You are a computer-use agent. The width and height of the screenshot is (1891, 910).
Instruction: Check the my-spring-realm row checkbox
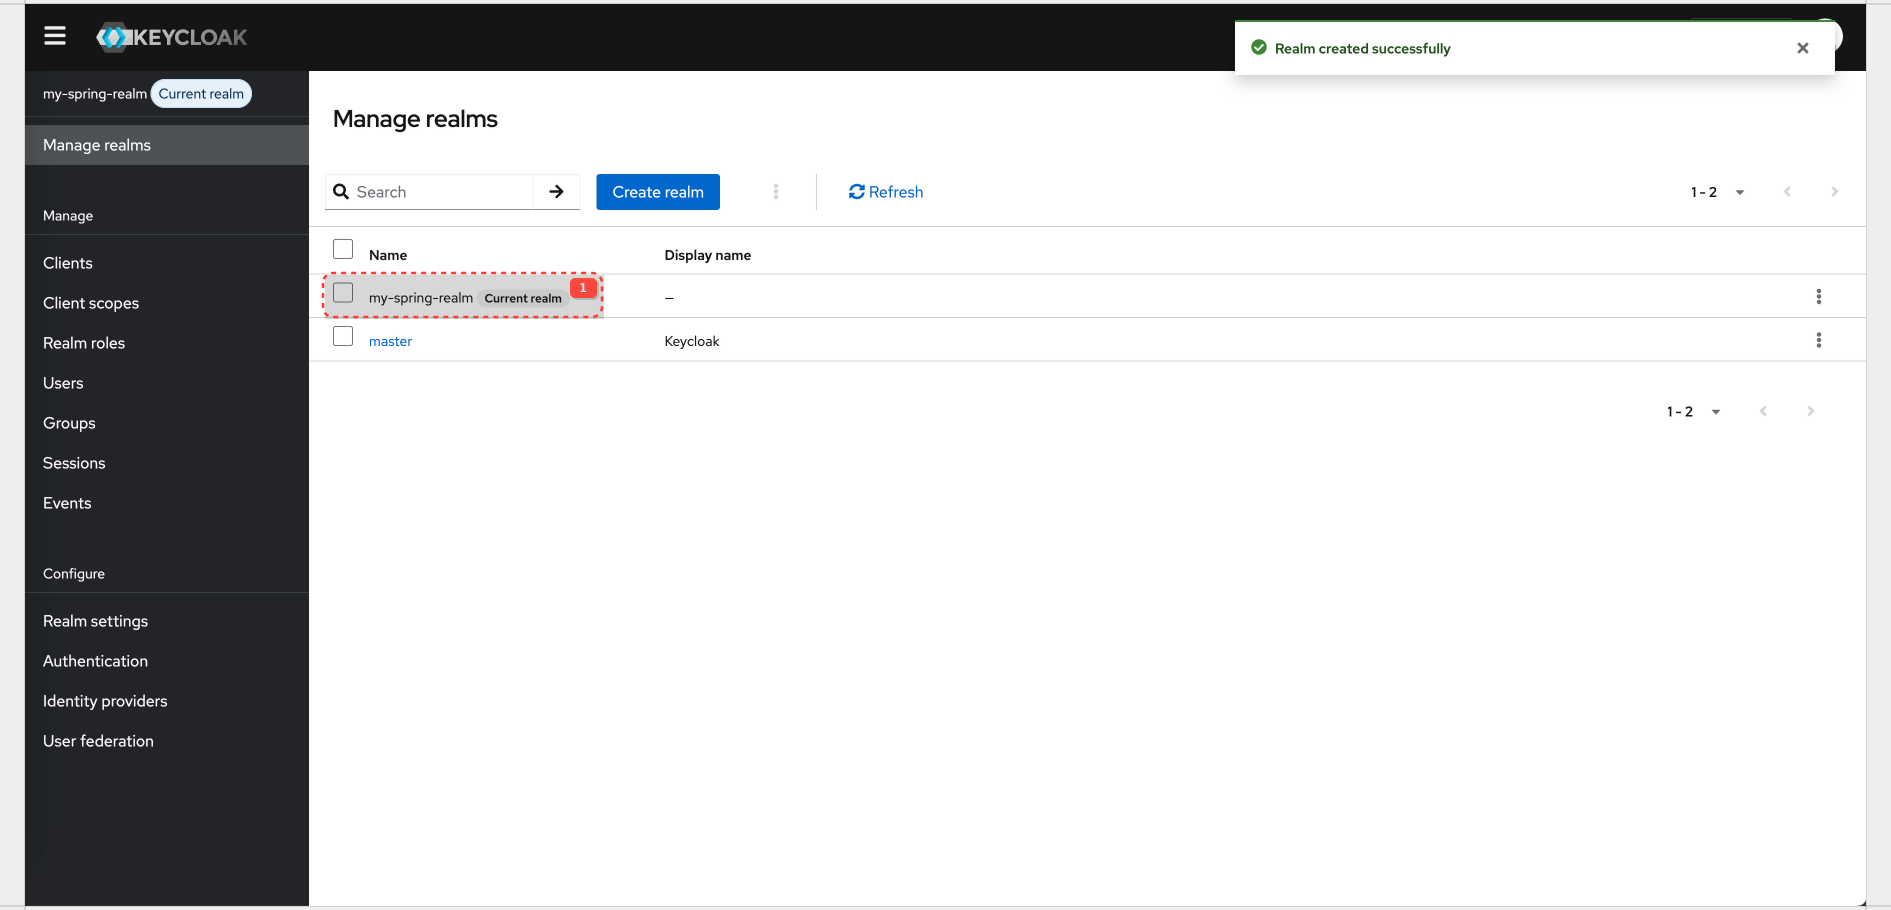point(343,292)
